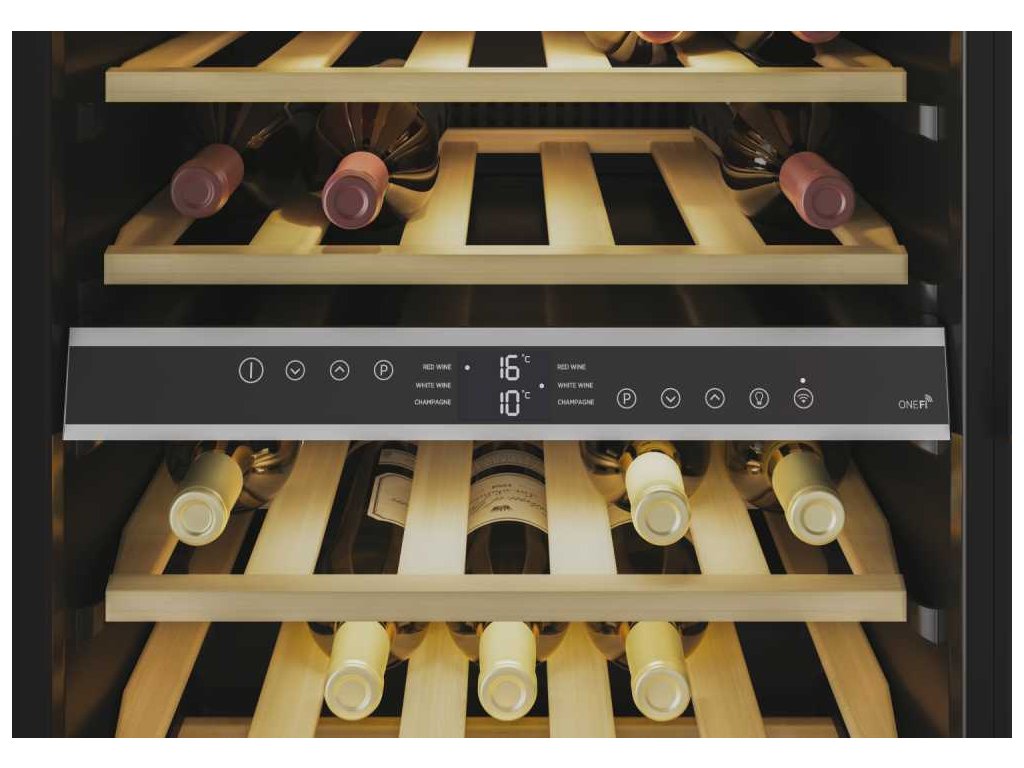Toggle the interior light bulb button
Image resolution: width=1024 pixels, height=768 pixels.
[759, 398]
